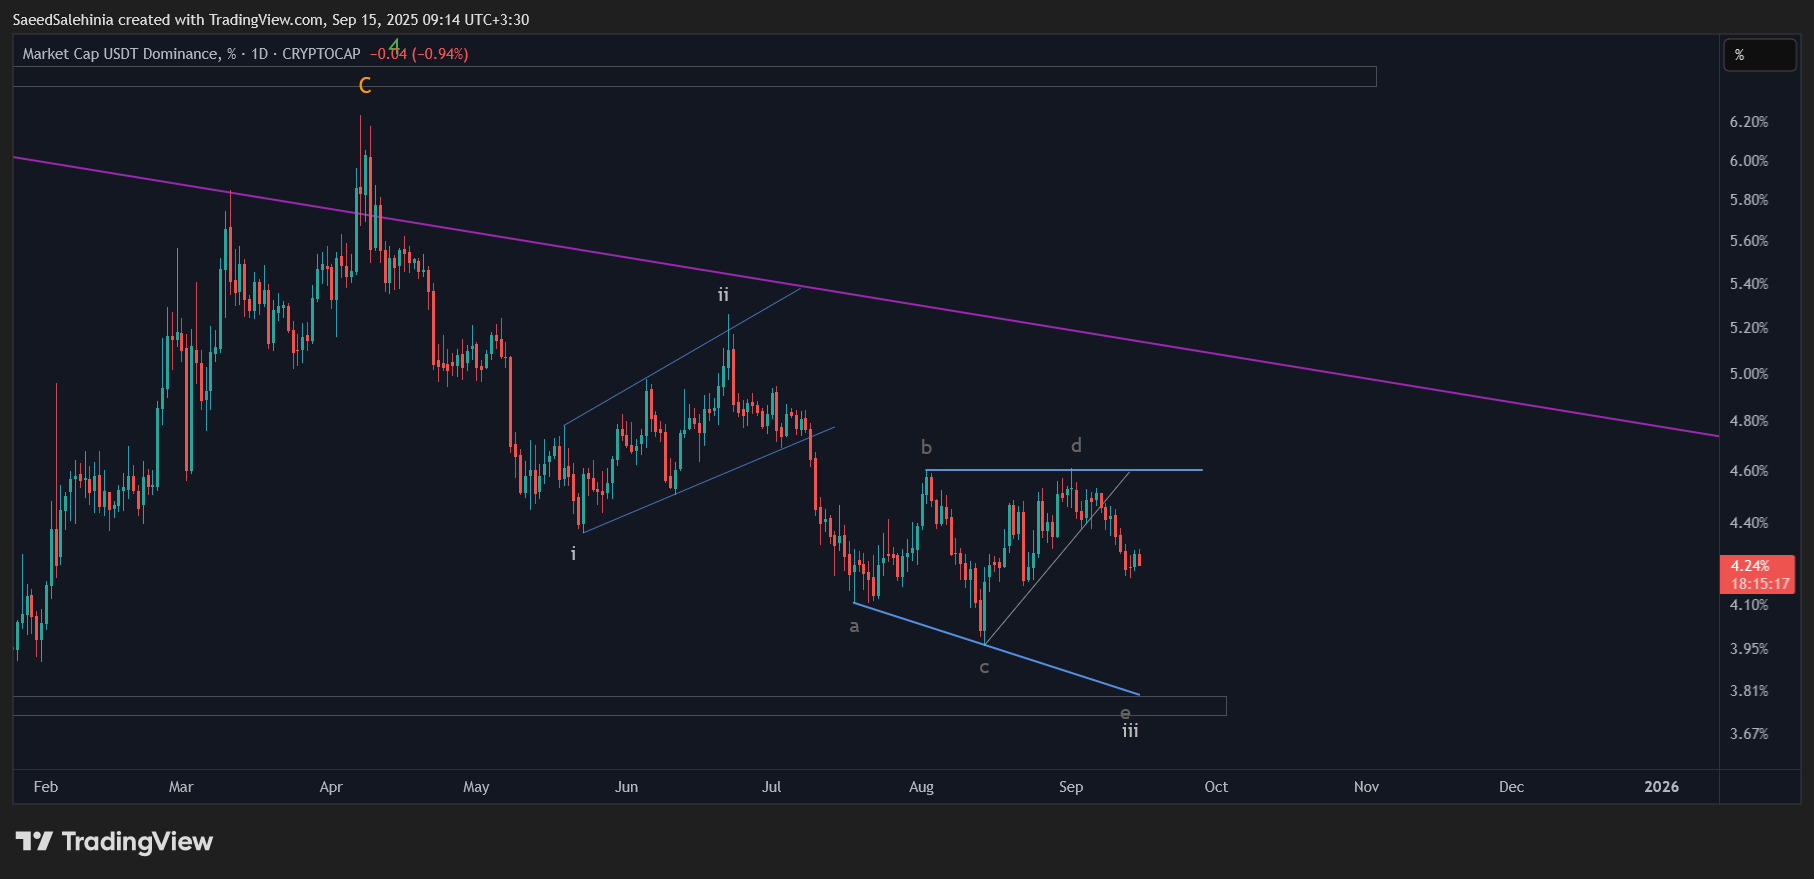The height and width of the screenshot is (879, 1814).
Task: Click the 3.81% price axis label
Action: [x=1749, y=691]
